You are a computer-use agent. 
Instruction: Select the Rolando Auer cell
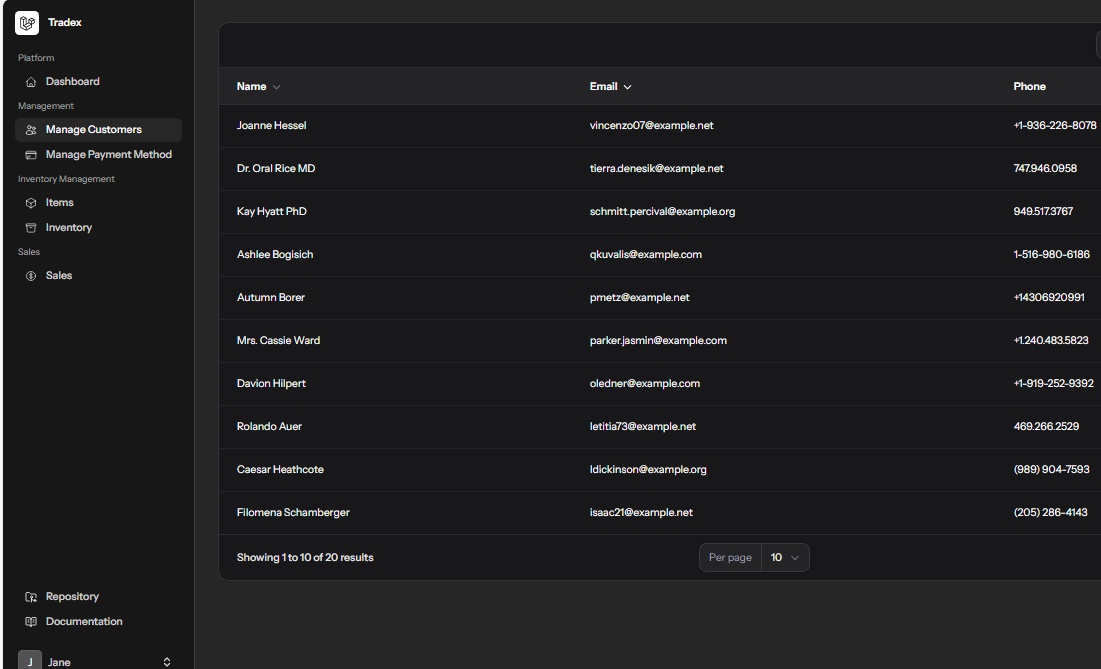coord(269,426)
